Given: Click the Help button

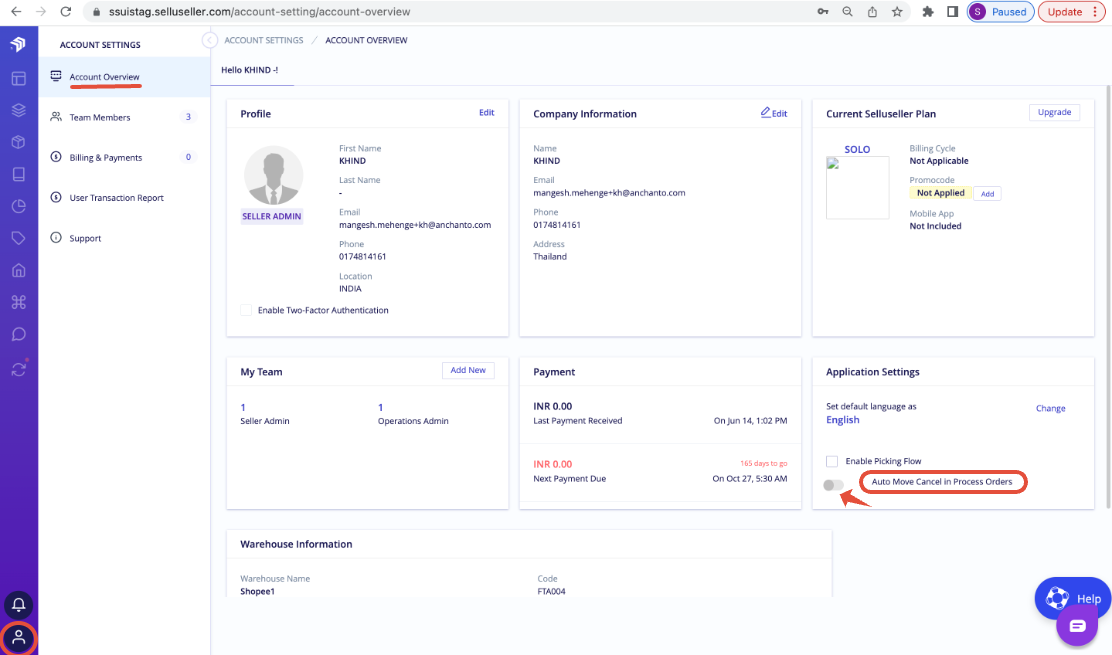Looking at the screenshot, I should tap(1073, 598).
